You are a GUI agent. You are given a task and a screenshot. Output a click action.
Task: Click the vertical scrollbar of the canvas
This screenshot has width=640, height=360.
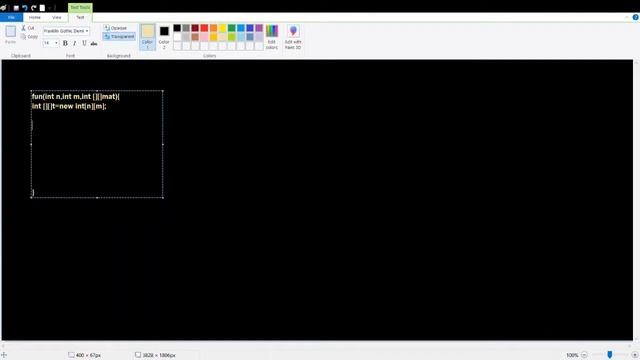click(x=636, y=200)
